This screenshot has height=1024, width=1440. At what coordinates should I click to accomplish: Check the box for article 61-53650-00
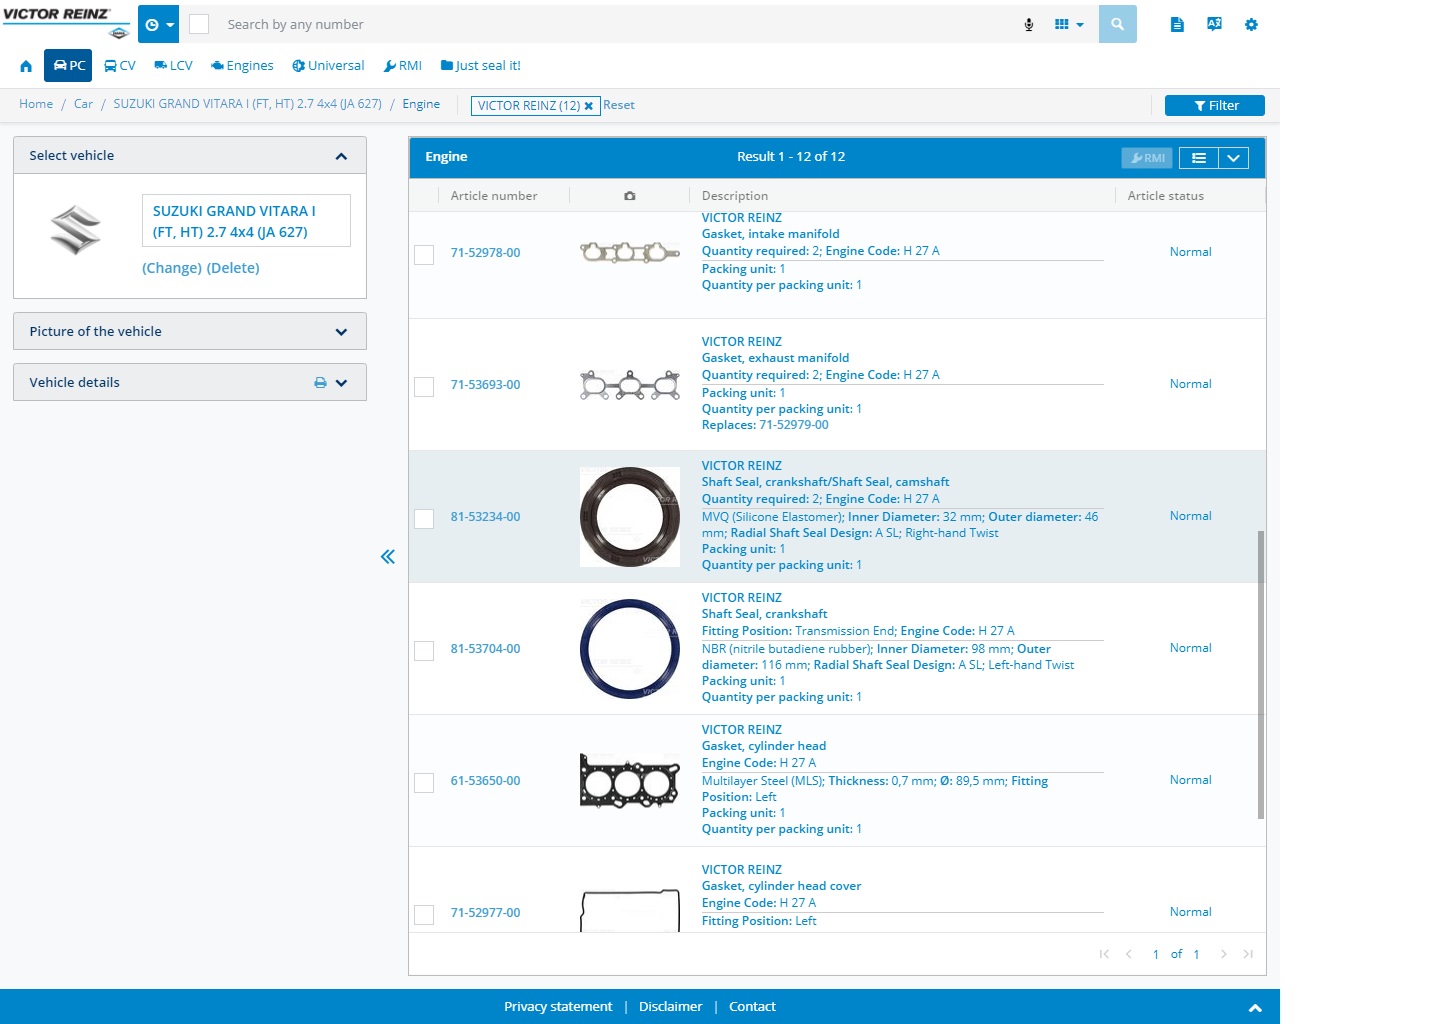pos(424,783)
